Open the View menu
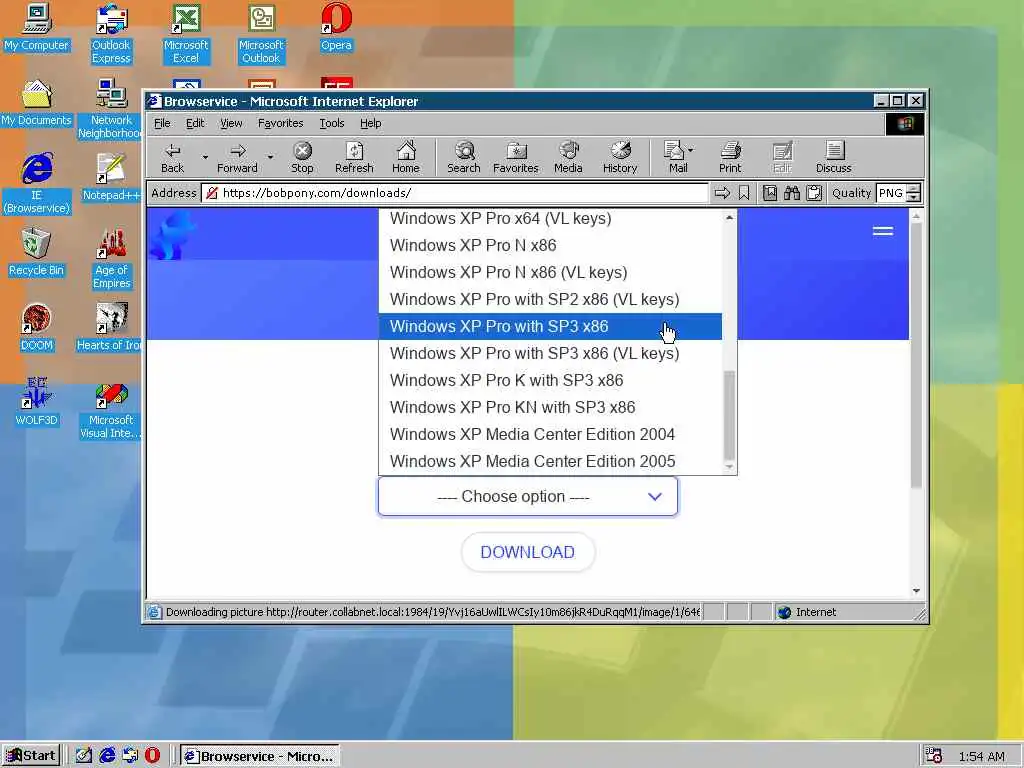This screenshot has width=1024, height=768. click(x=231, y=123)
